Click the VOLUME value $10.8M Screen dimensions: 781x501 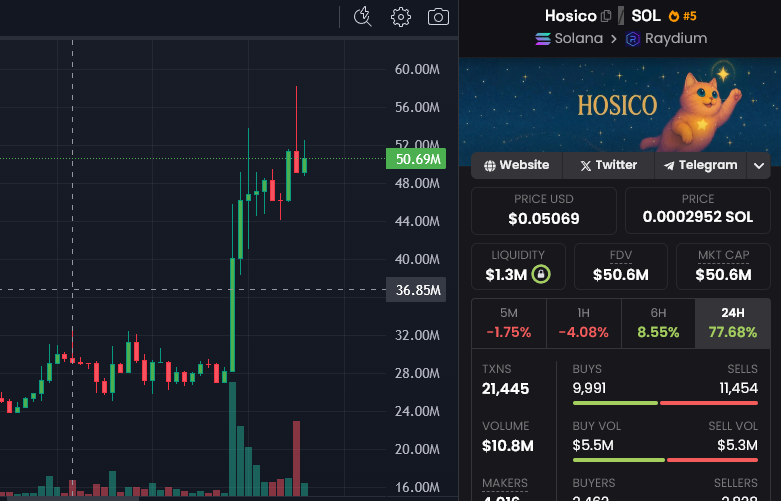click(x=508, y=445)
